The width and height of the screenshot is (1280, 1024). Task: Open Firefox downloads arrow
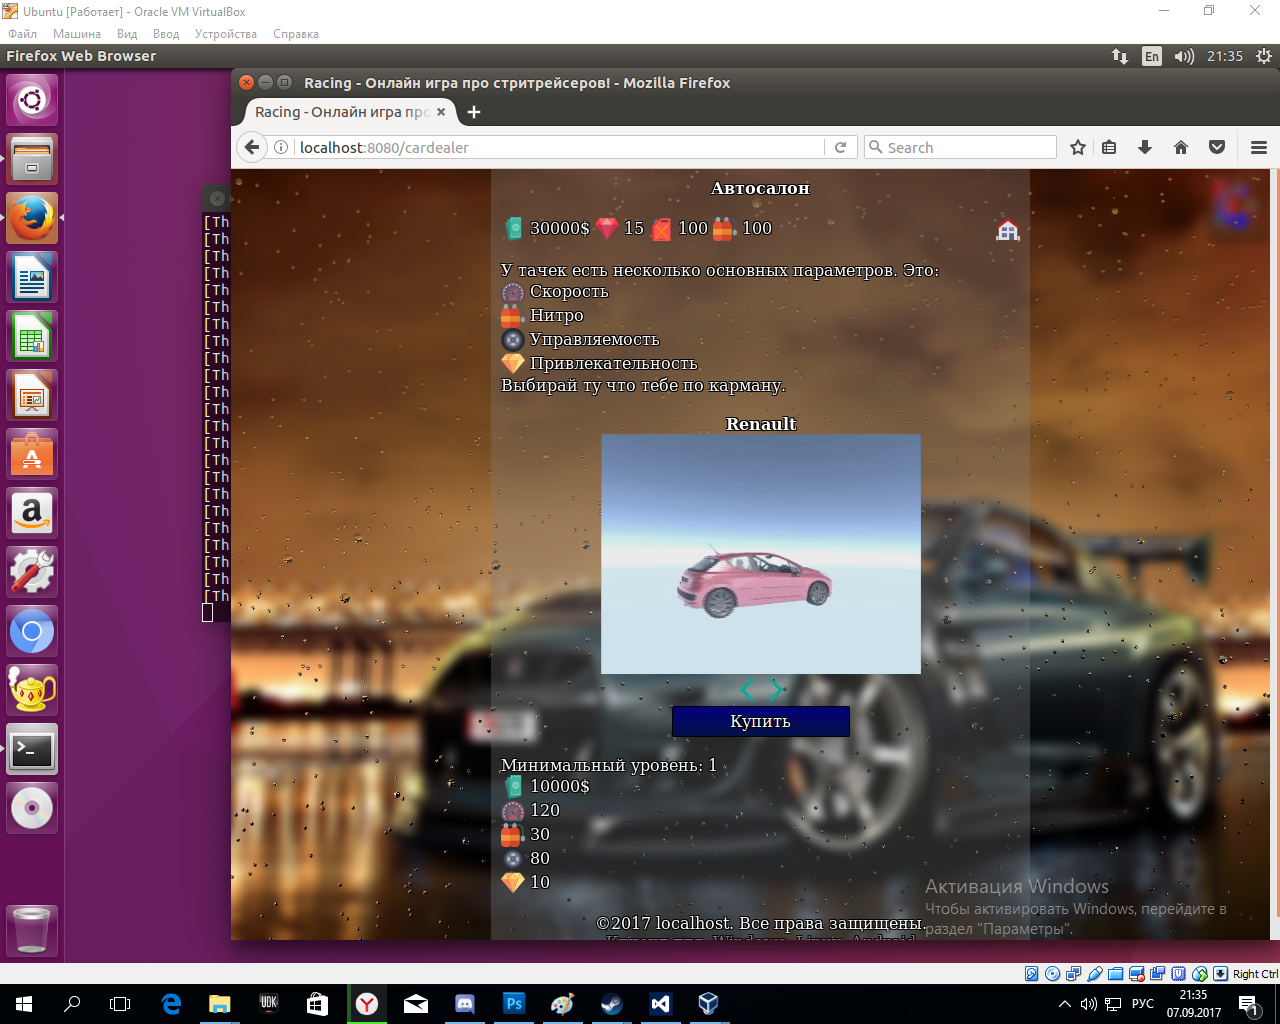pos(1145,147)
